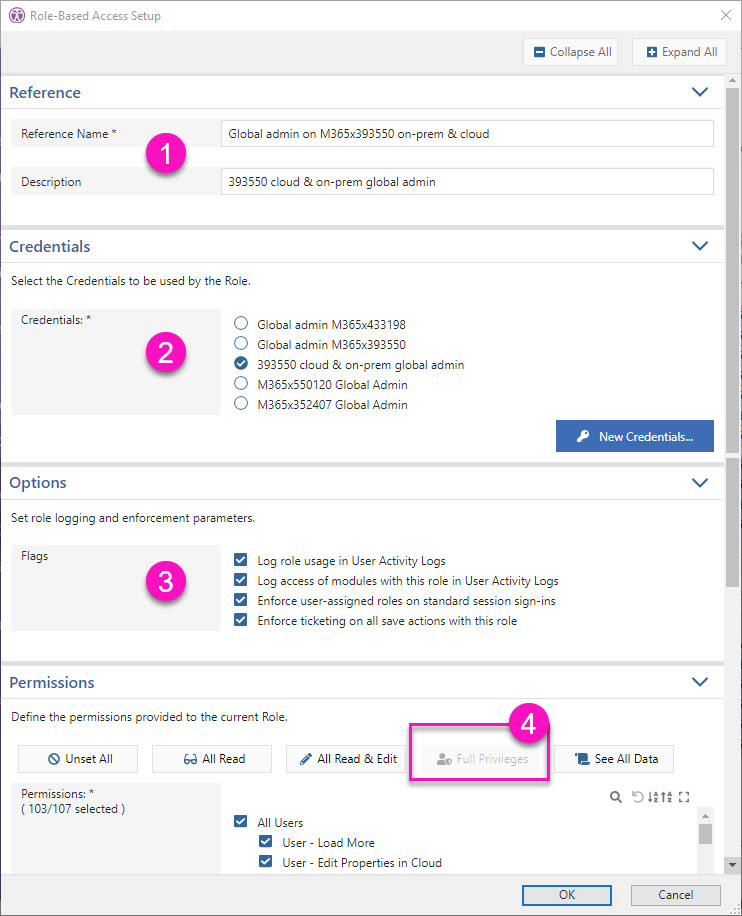
Task: Expand permissions tree using bracket fullscreen icon
Action: [x=685, y=797]
